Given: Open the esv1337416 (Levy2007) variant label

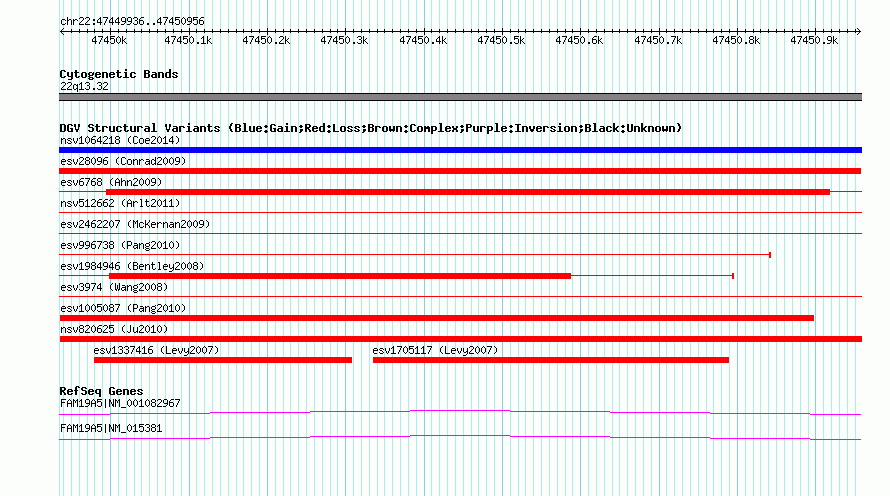Looking at the screenshot, I should pos(156,350).
